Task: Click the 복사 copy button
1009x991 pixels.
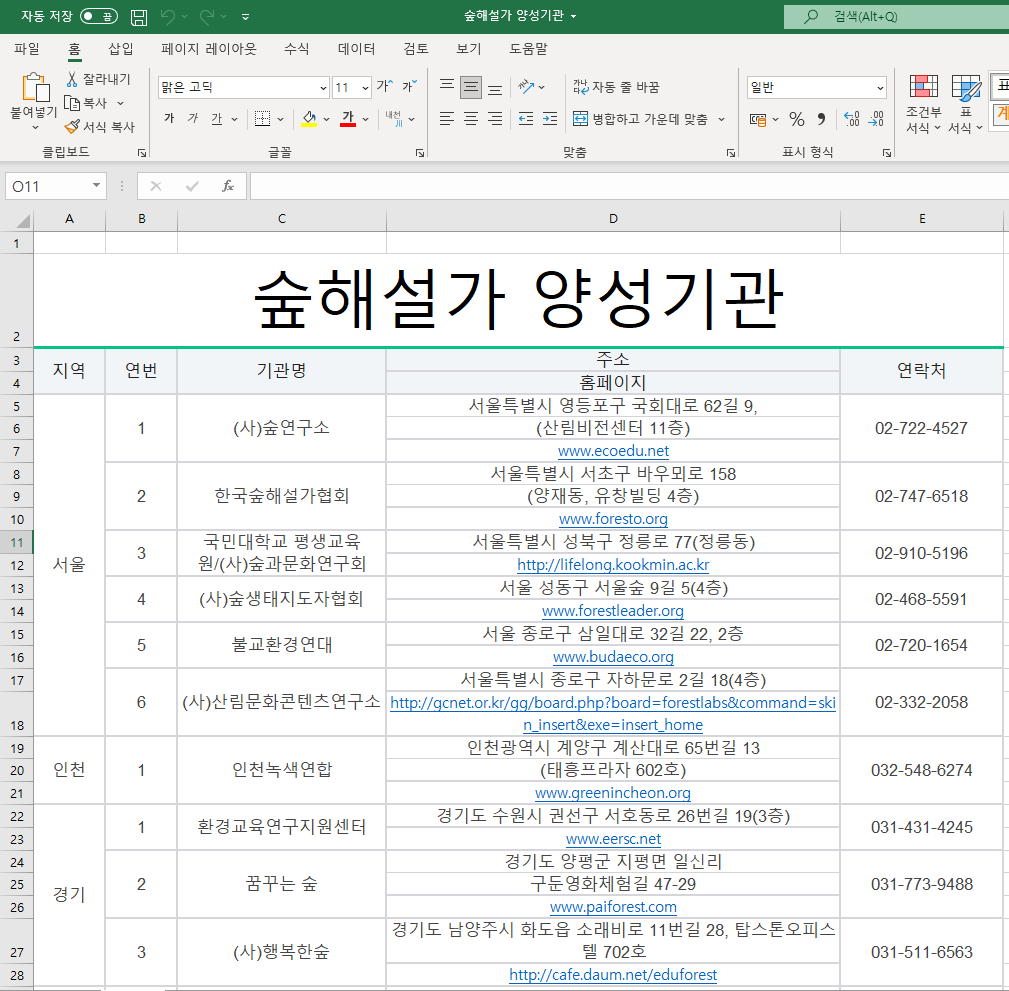Action: [87, 103]
